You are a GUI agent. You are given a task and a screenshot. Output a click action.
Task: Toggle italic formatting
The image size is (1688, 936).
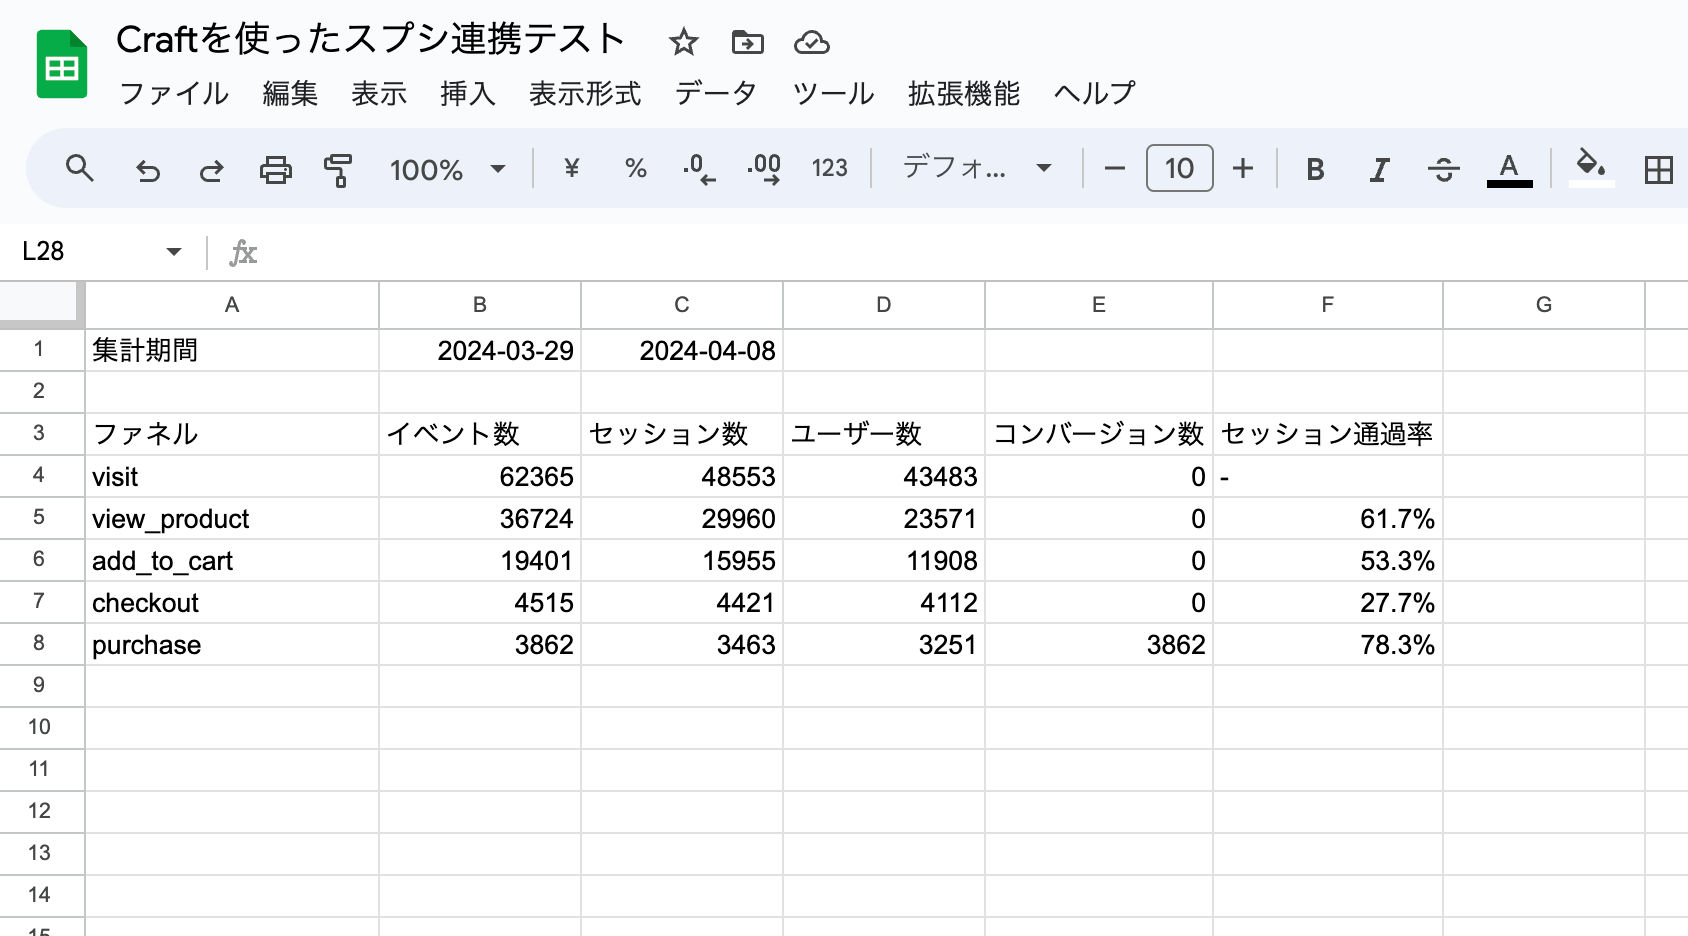tap(1379, 169)
